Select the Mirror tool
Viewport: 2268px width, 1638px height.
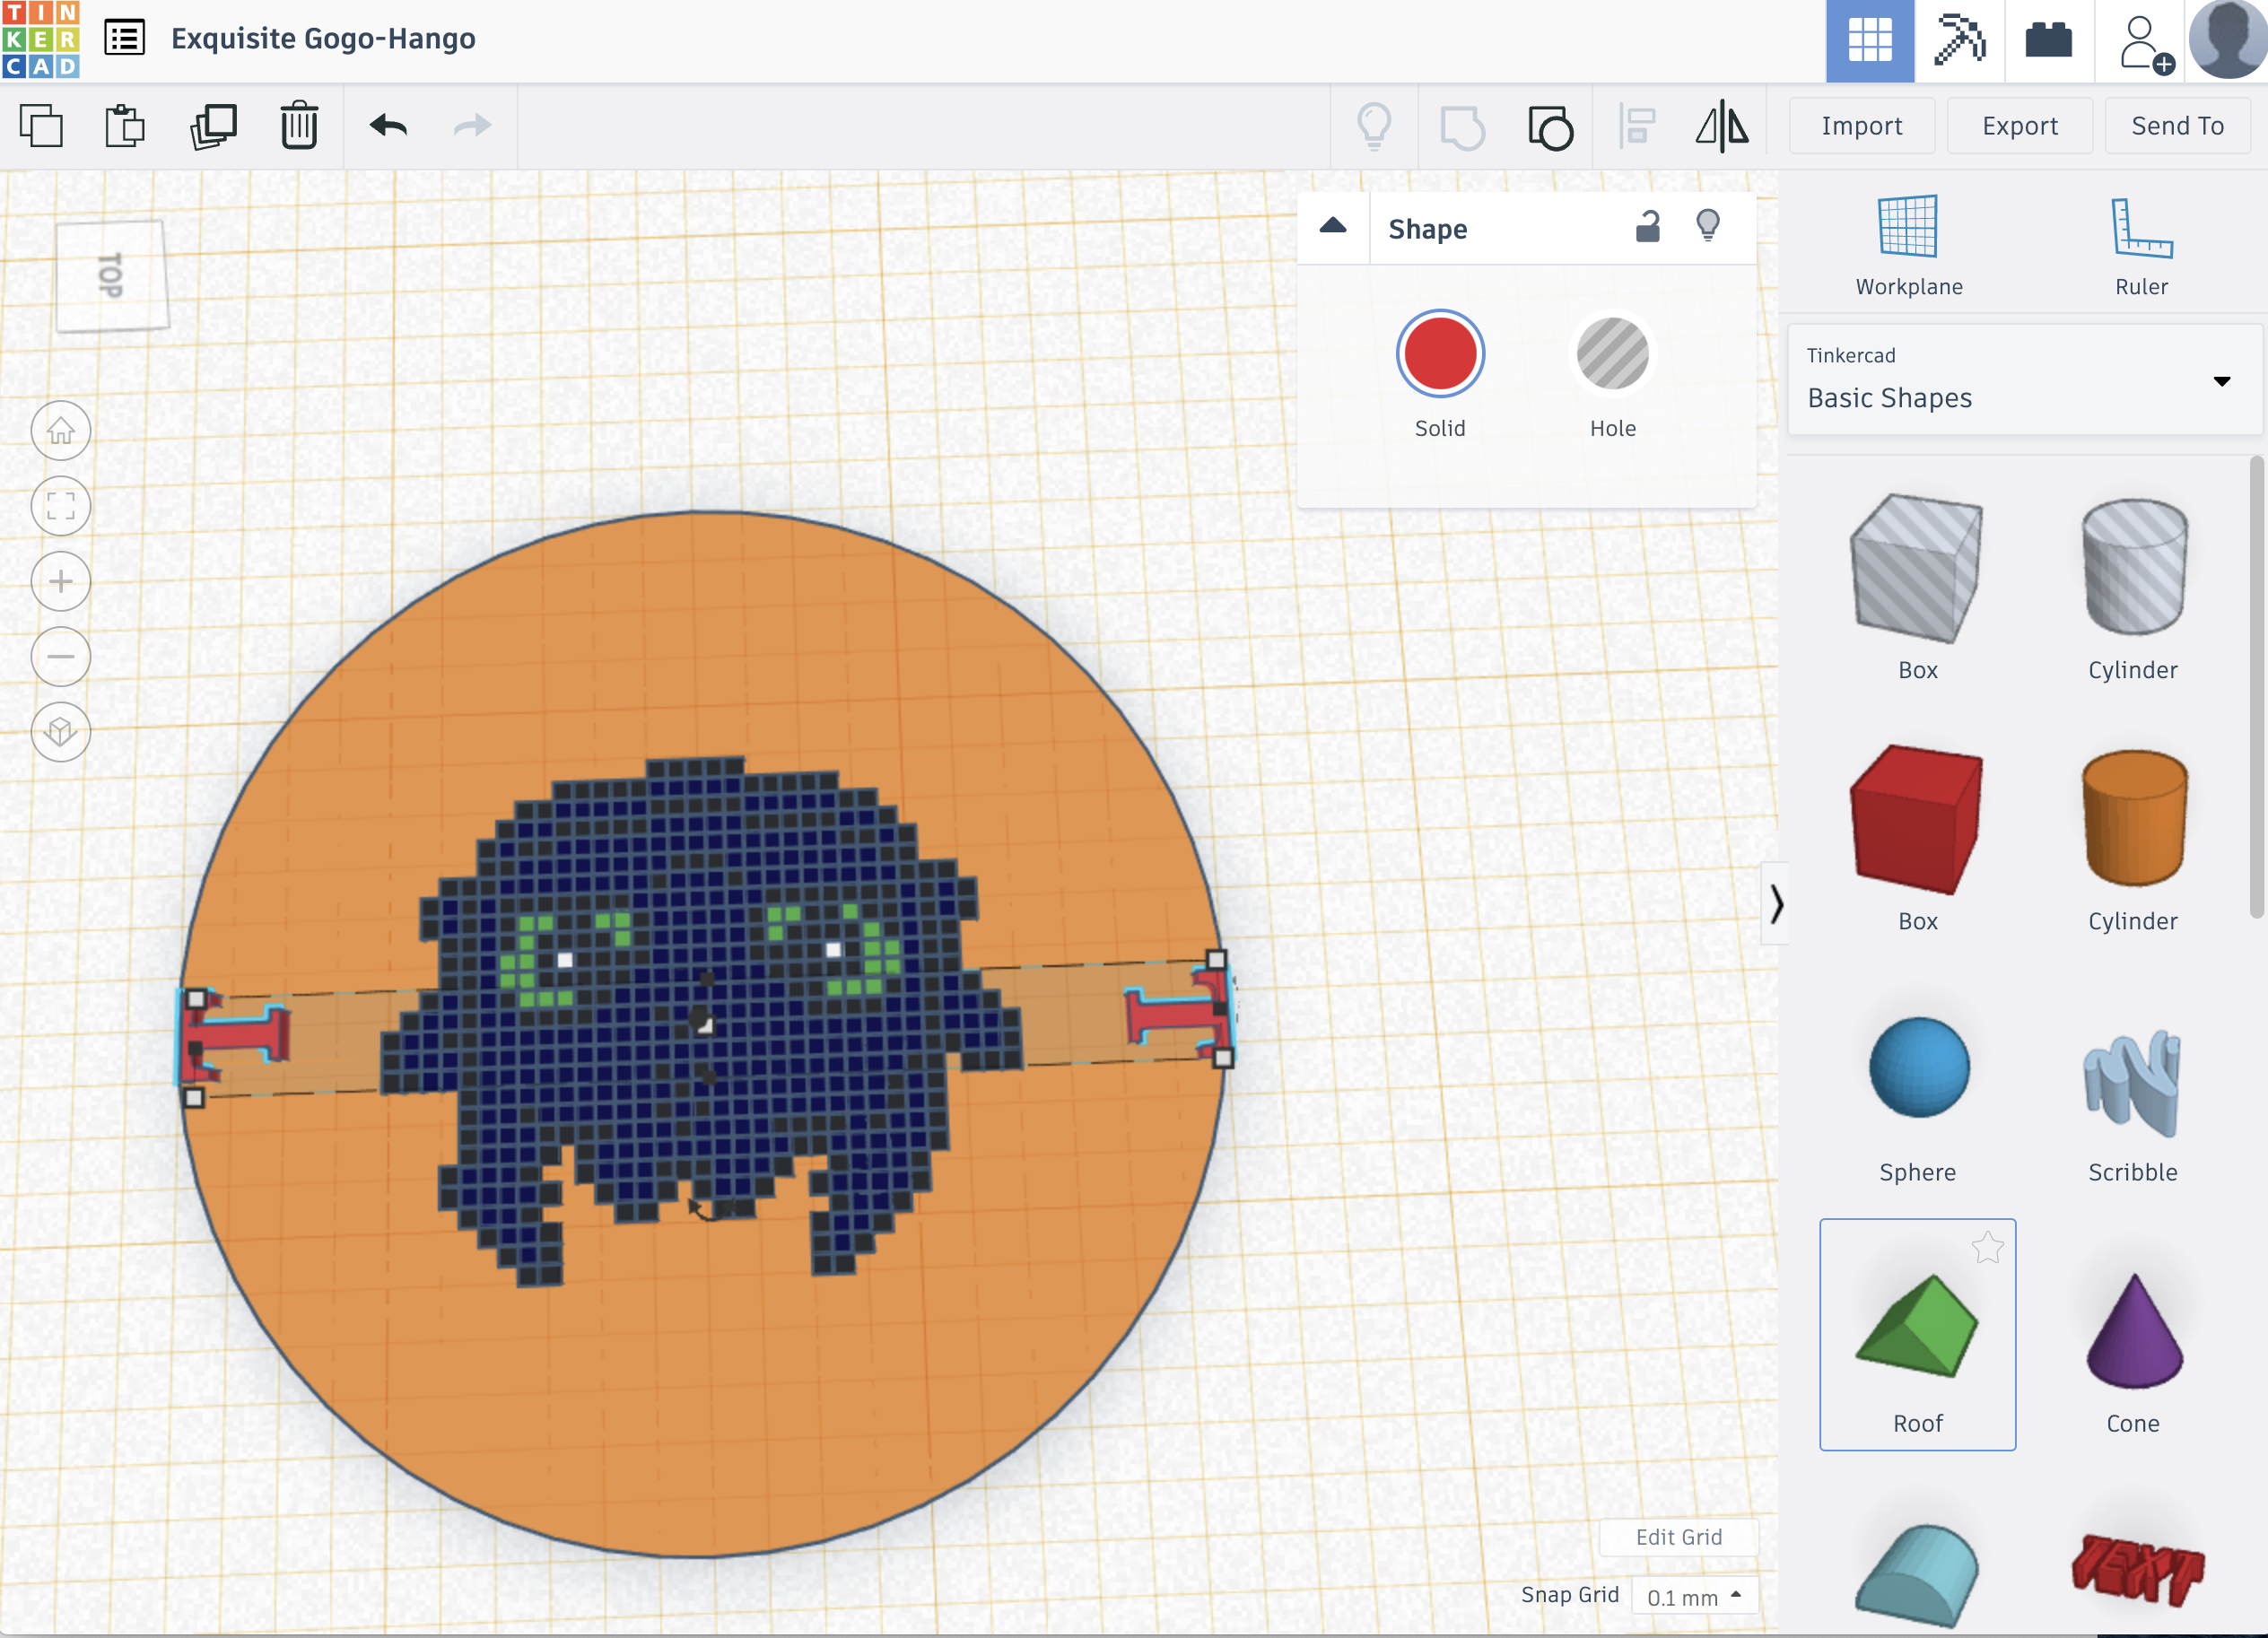[x=1722, y=127]
